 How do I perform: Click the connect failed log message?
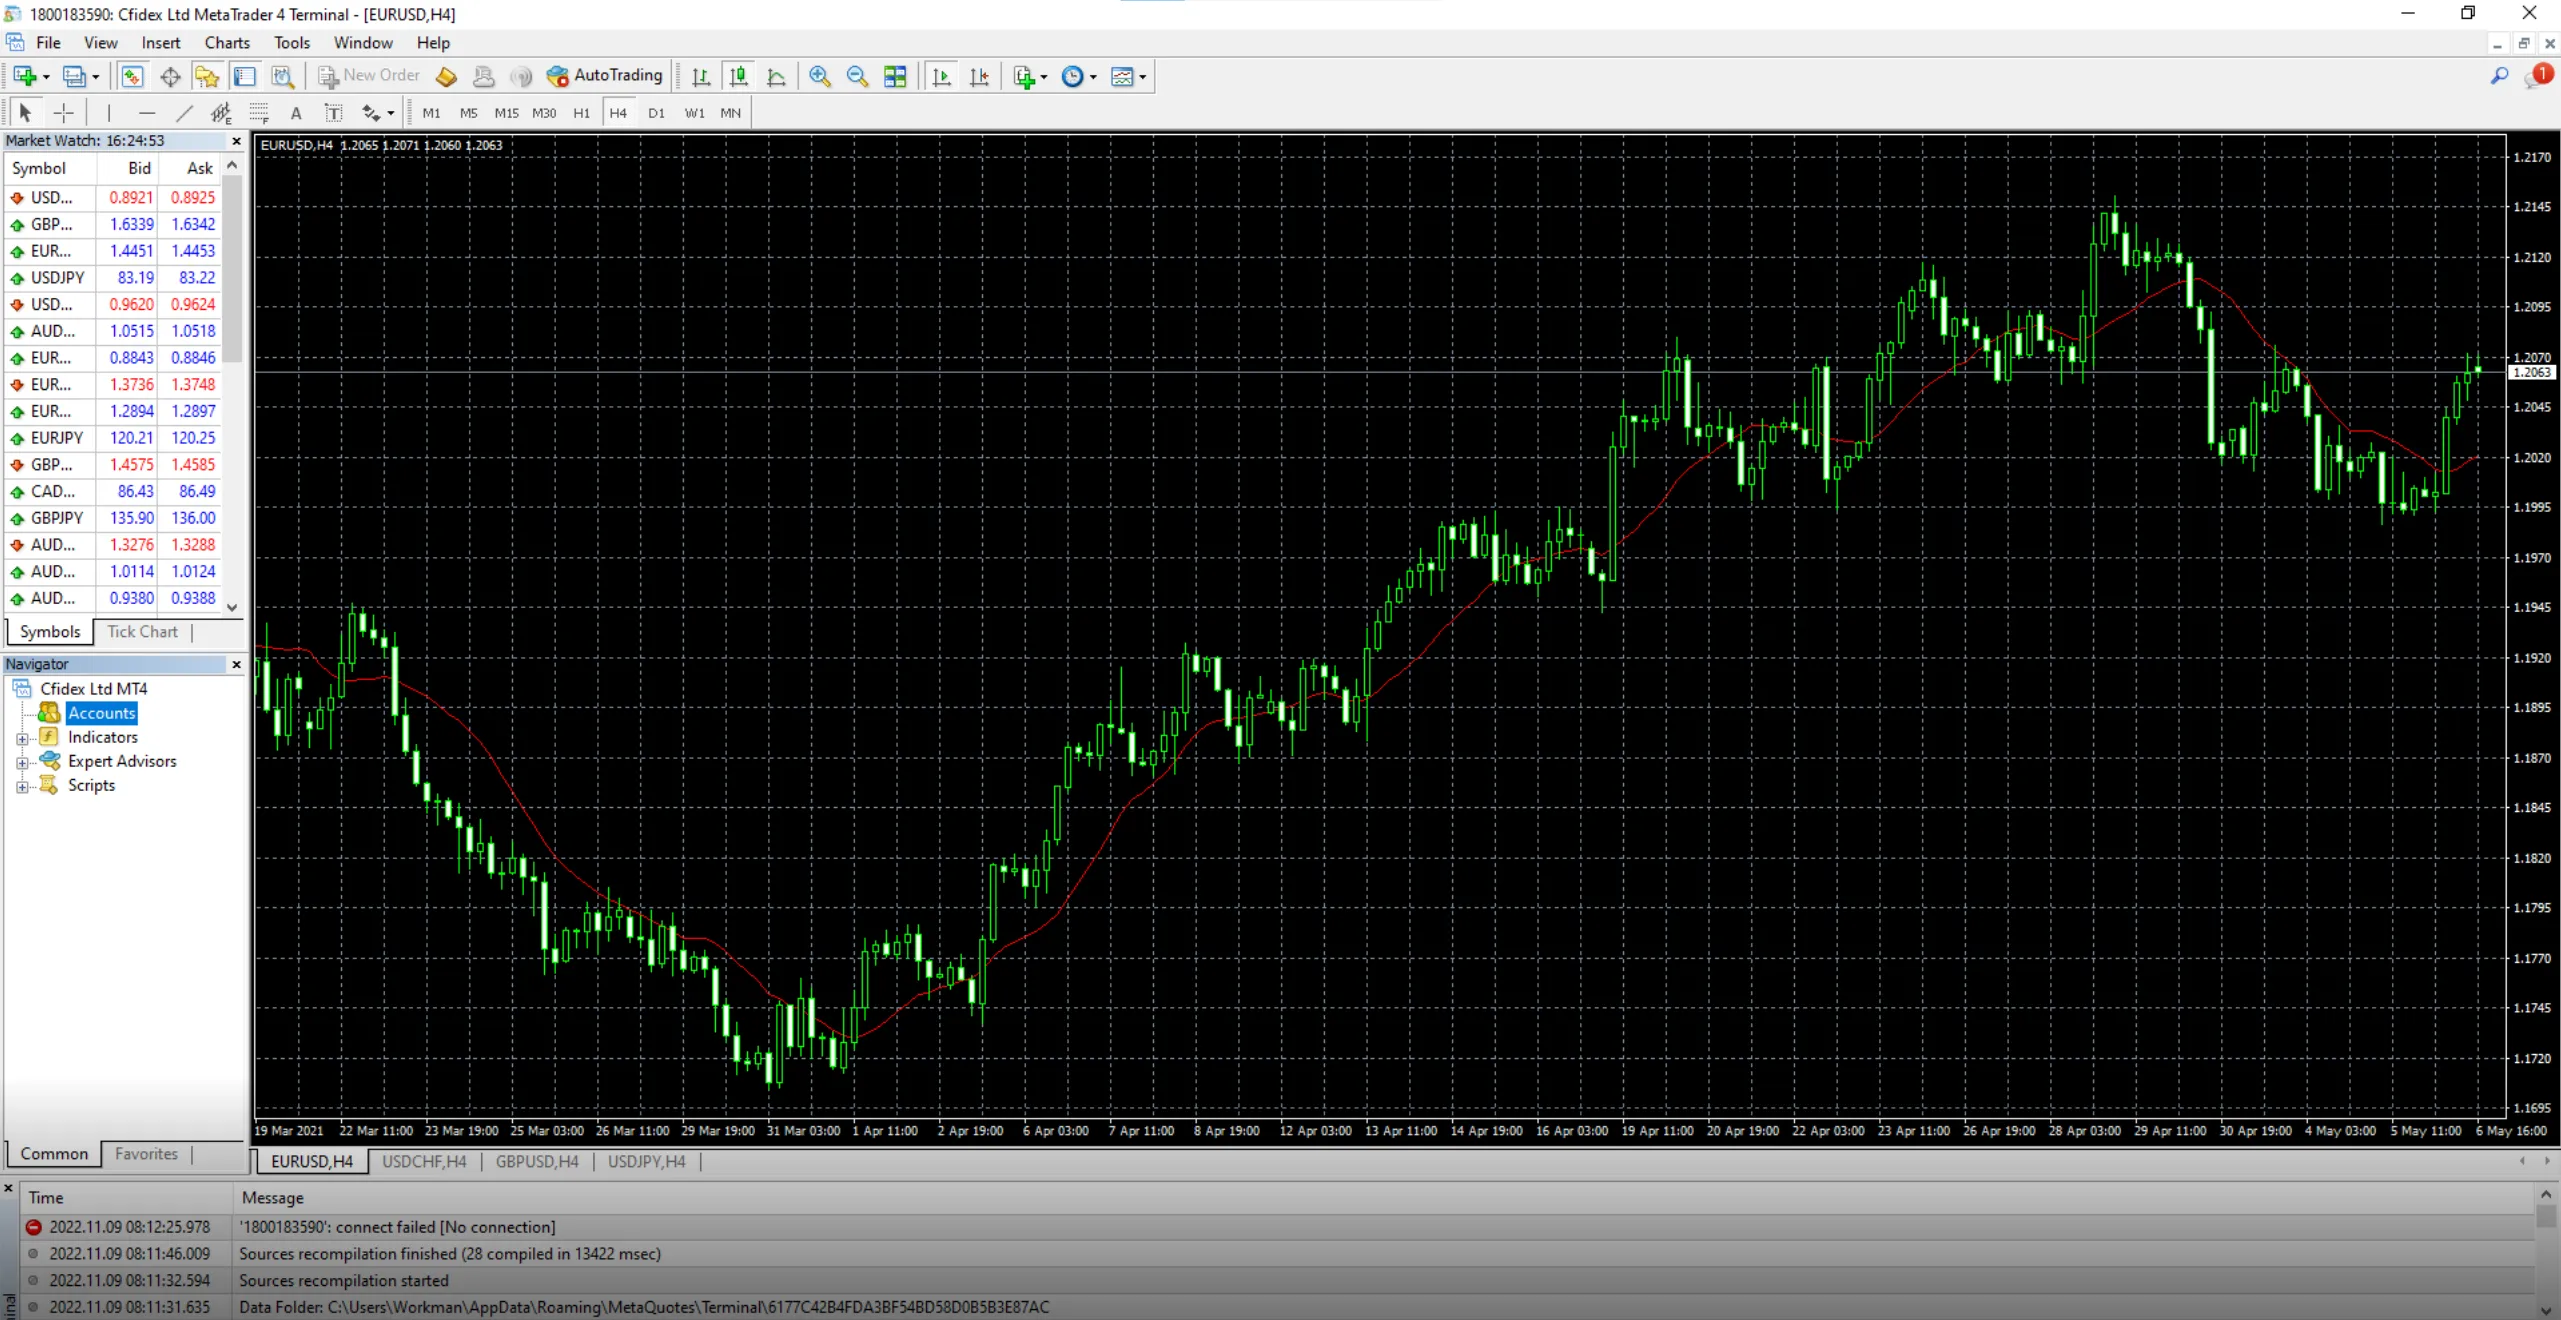coord(397,1227)
